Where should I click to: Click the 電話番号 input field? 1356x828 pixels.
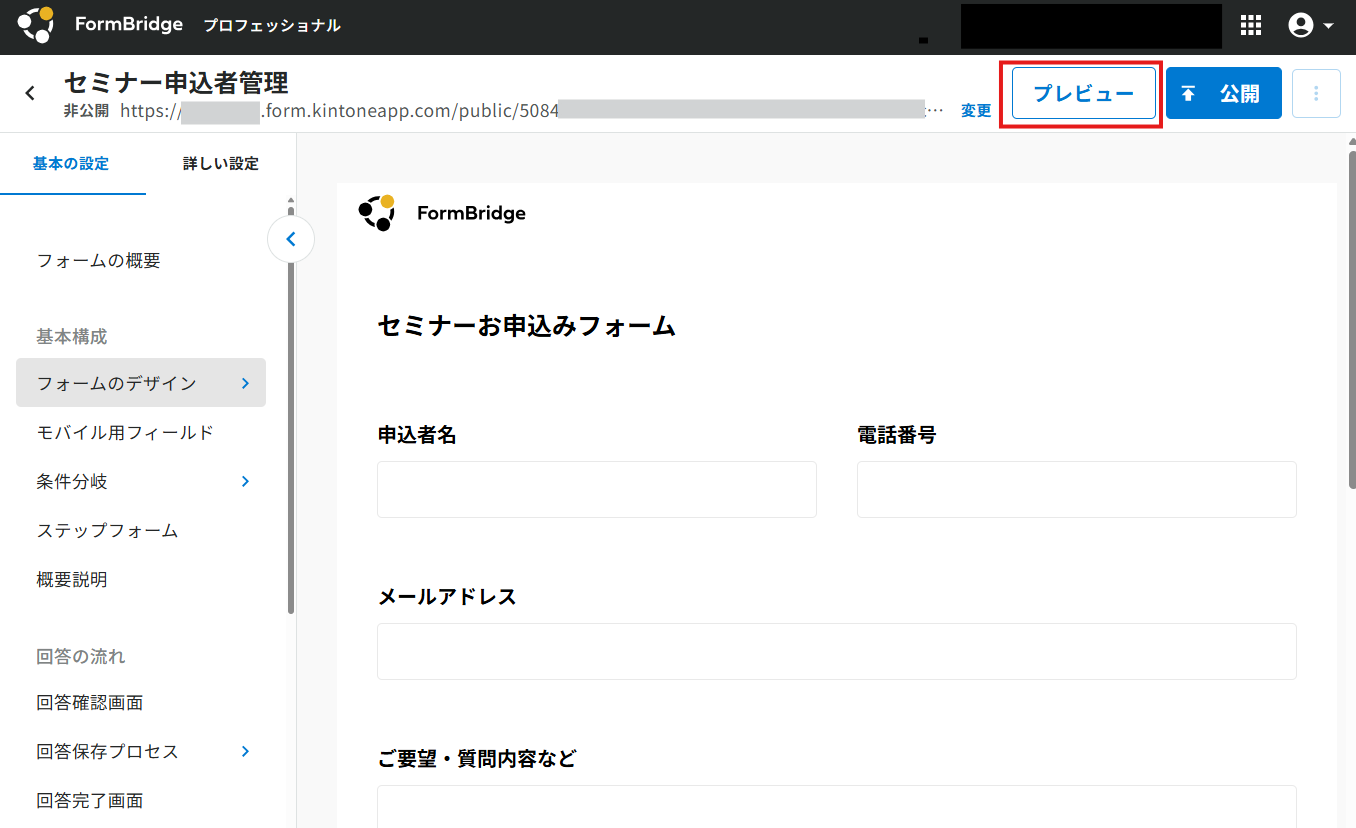1077,489
